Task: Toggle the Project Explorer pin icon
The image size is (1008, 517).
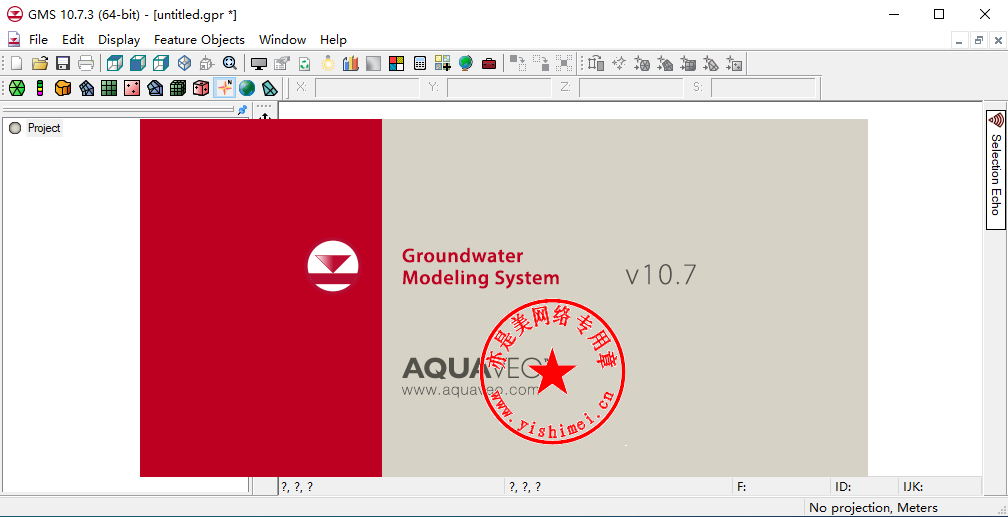Action: [x=242, y=110]
